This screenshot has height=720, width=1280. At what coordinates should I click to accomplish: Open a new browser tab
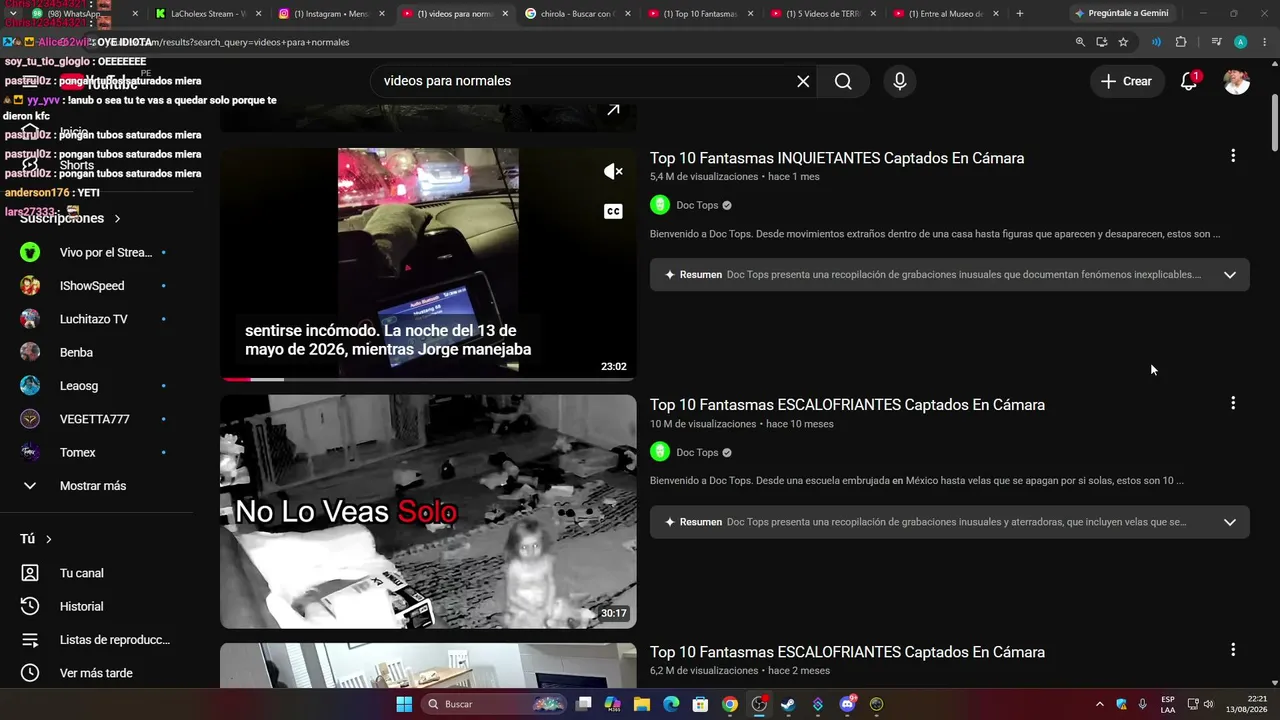[1020, 14]
